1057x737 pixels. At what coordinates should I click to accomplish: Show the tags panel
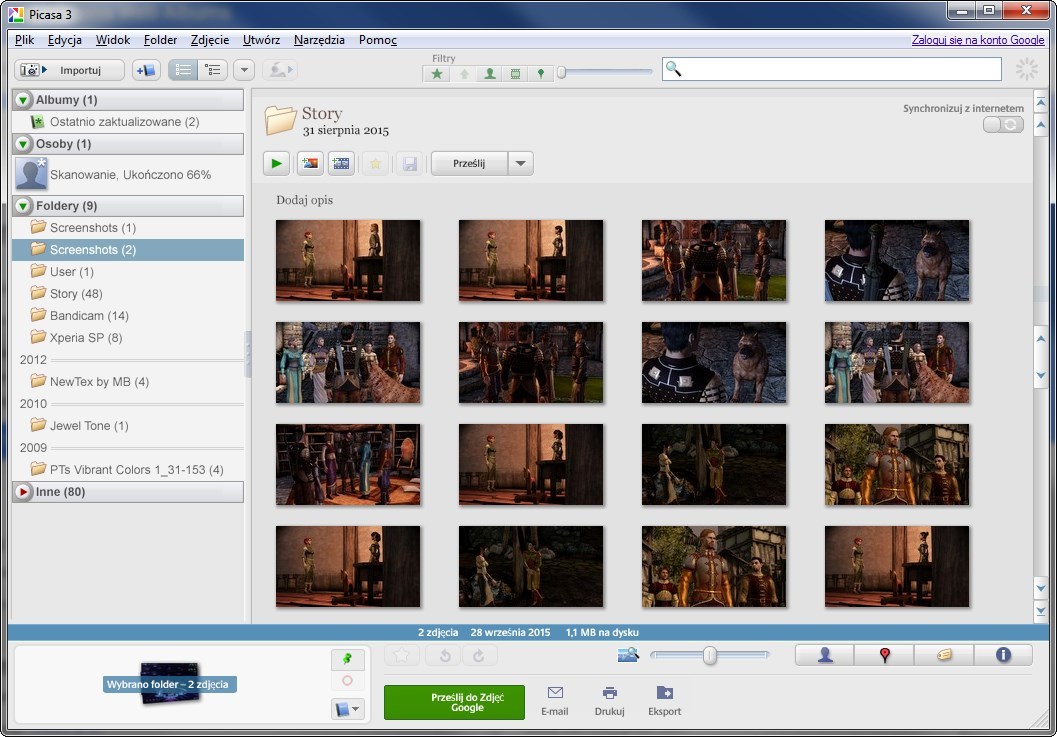pos(944,655)
